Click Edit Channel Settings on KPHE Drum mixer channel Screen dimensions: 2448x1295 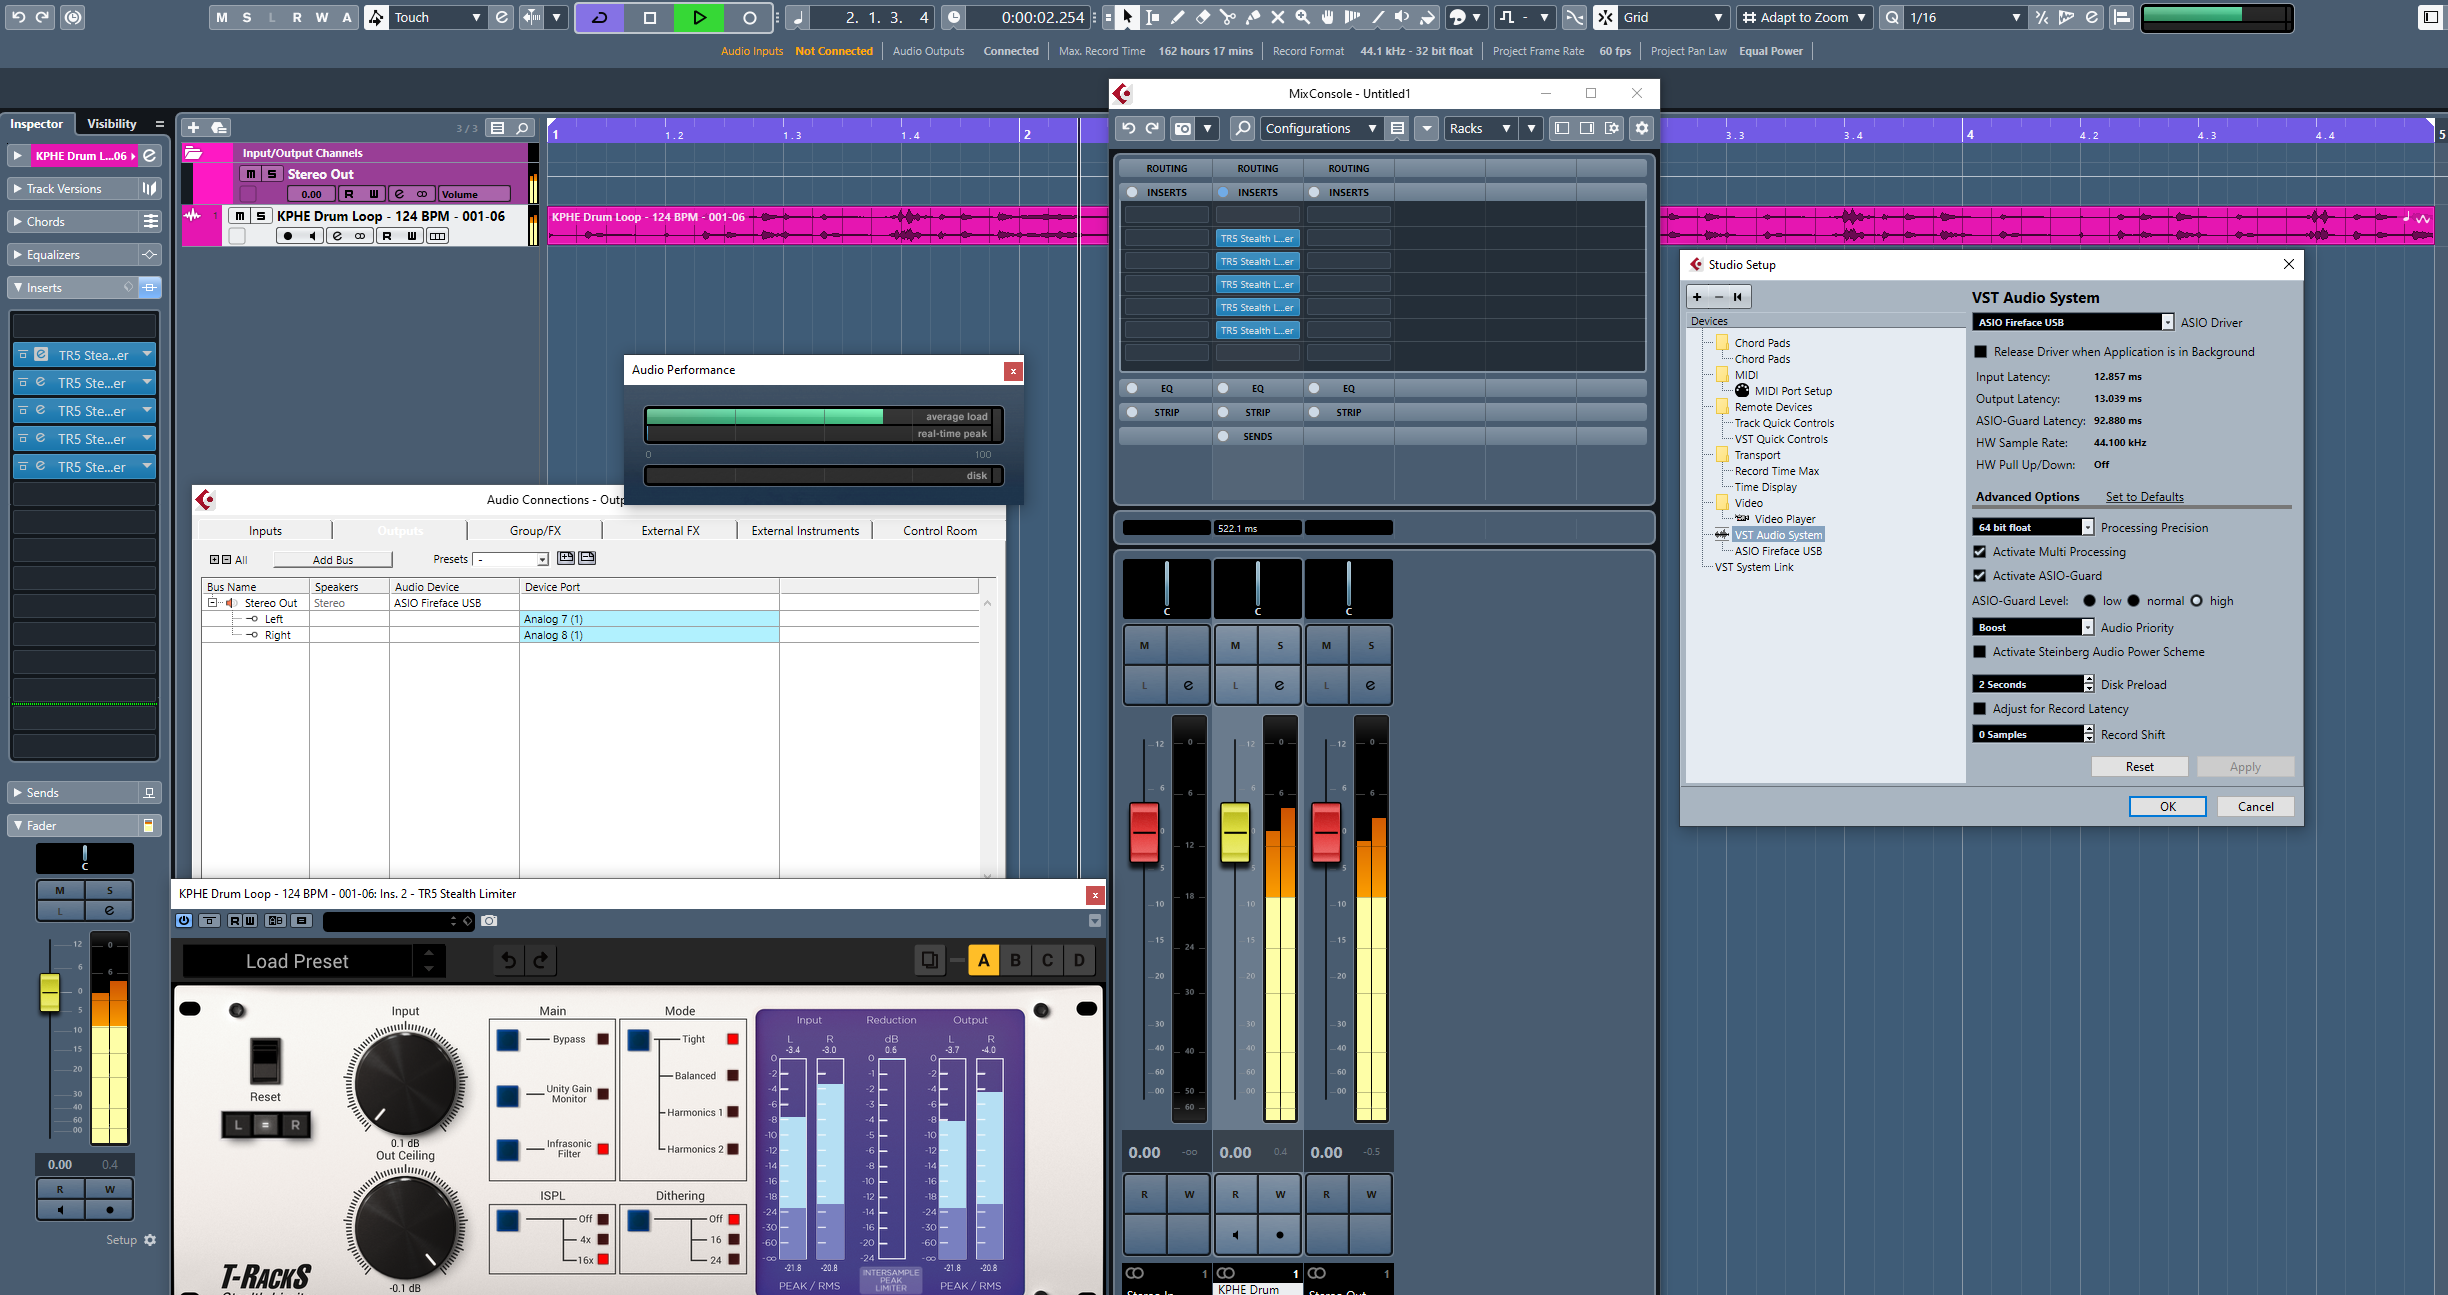(x=1279, y=685)
